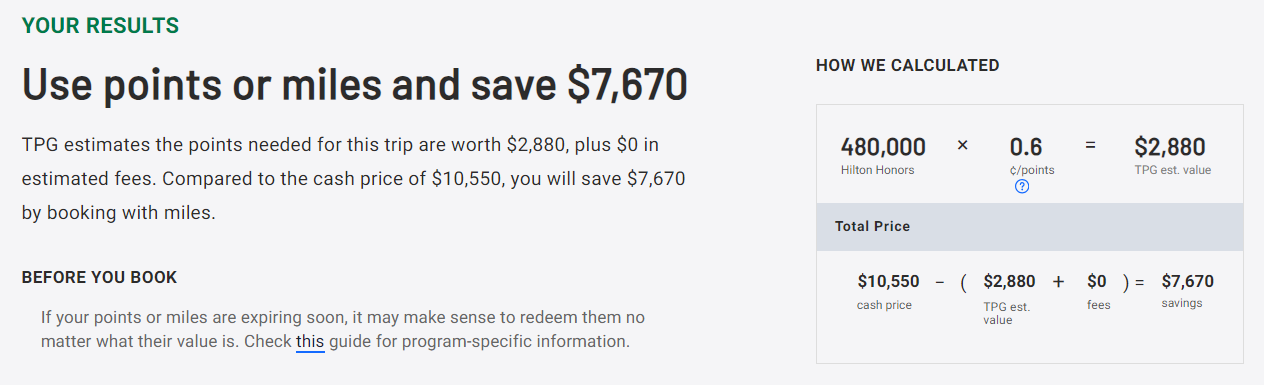The width and height of the screenshot is (1264, 385).
Task: Click the question mark help icon under ¢/points
Action: click(1022, 187)
